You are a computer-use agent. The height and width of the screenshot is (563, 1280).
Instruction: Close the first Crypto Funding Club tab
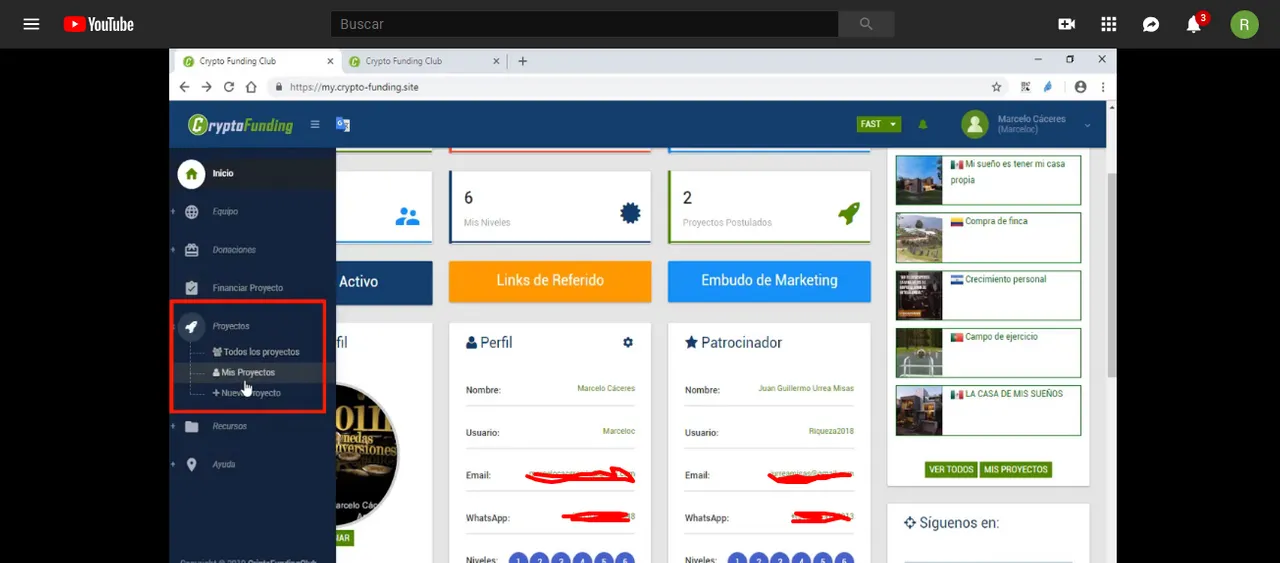pos(330,61)
